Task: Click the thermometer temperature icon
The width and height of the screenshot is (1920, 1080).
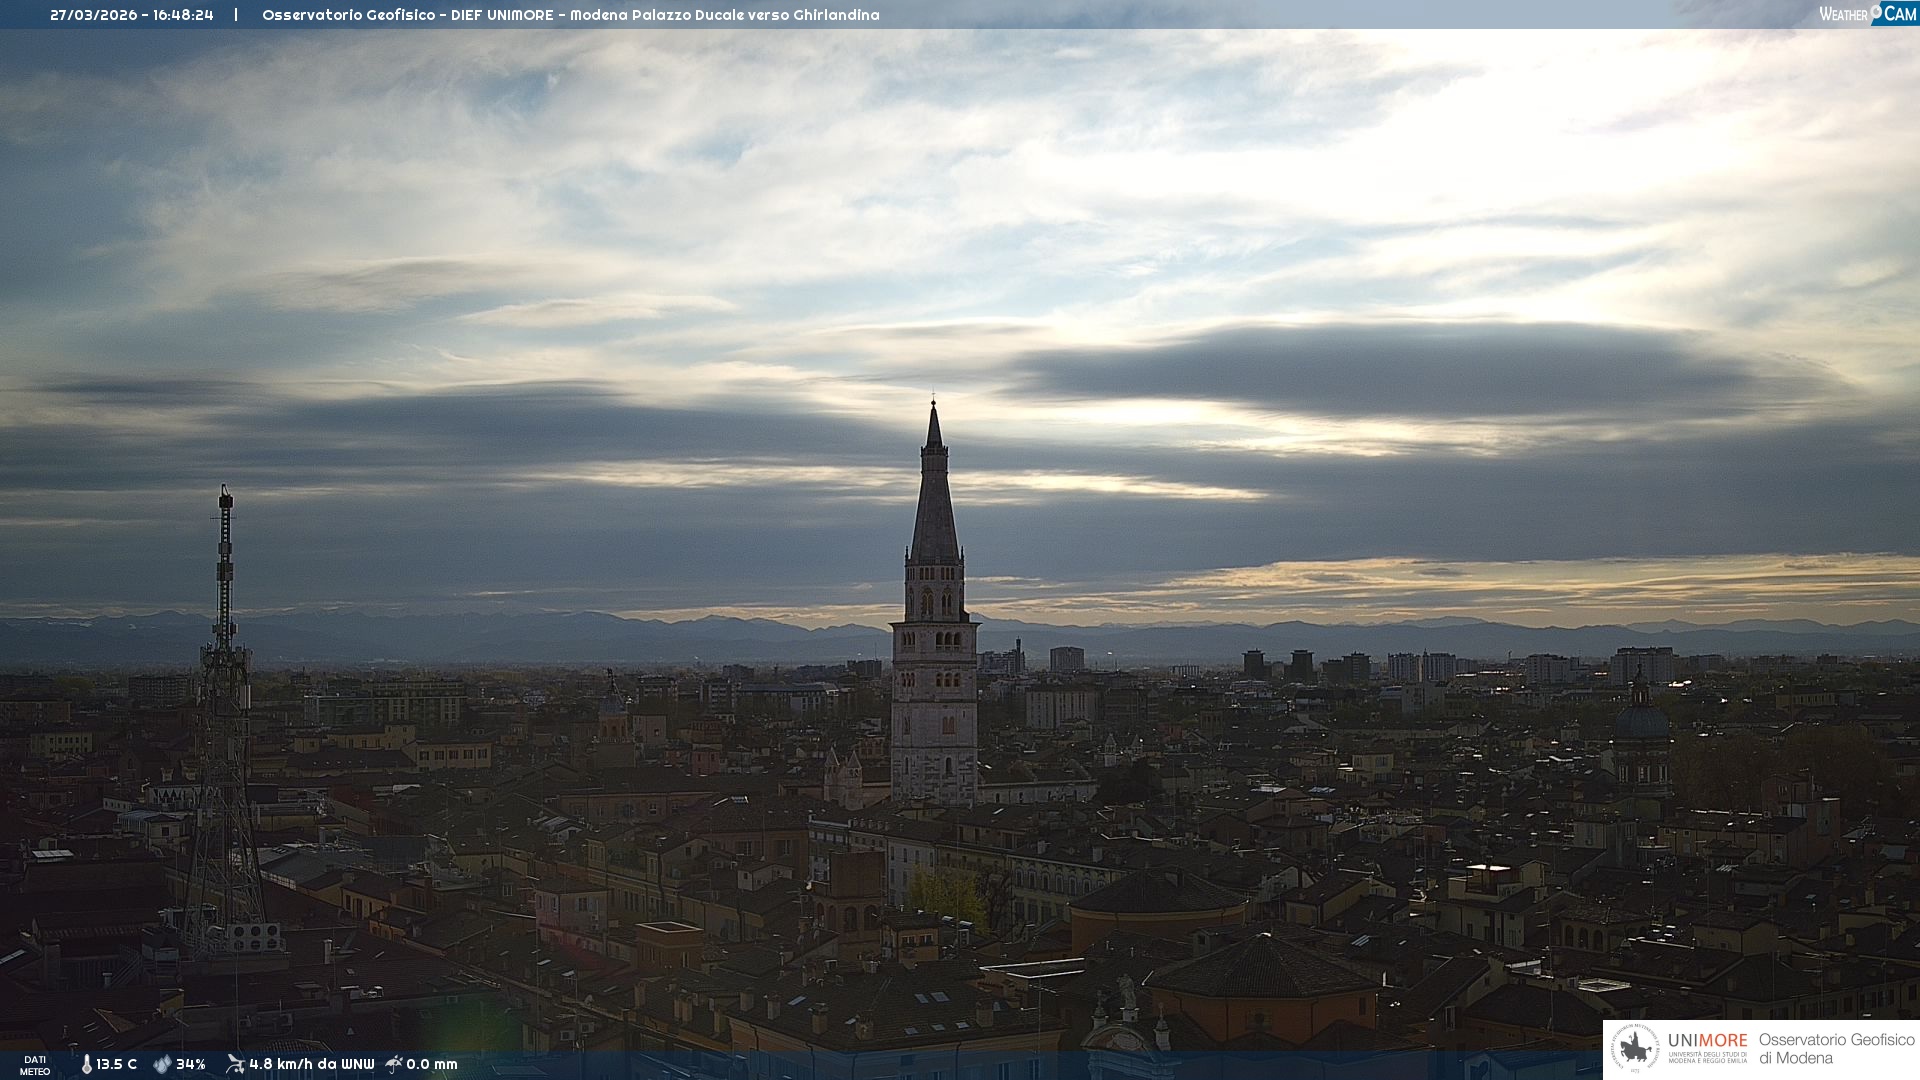Action: click(x=86, y=1064)
